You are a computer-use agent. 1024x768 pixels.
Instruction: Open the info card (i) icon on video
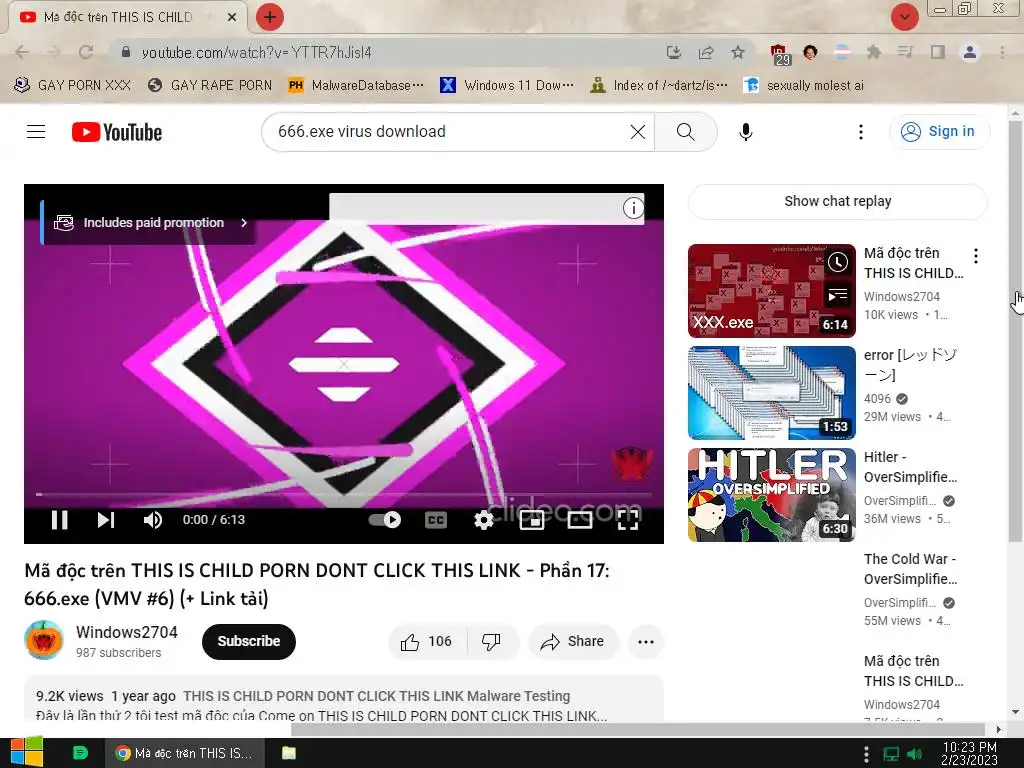(633, 208)
